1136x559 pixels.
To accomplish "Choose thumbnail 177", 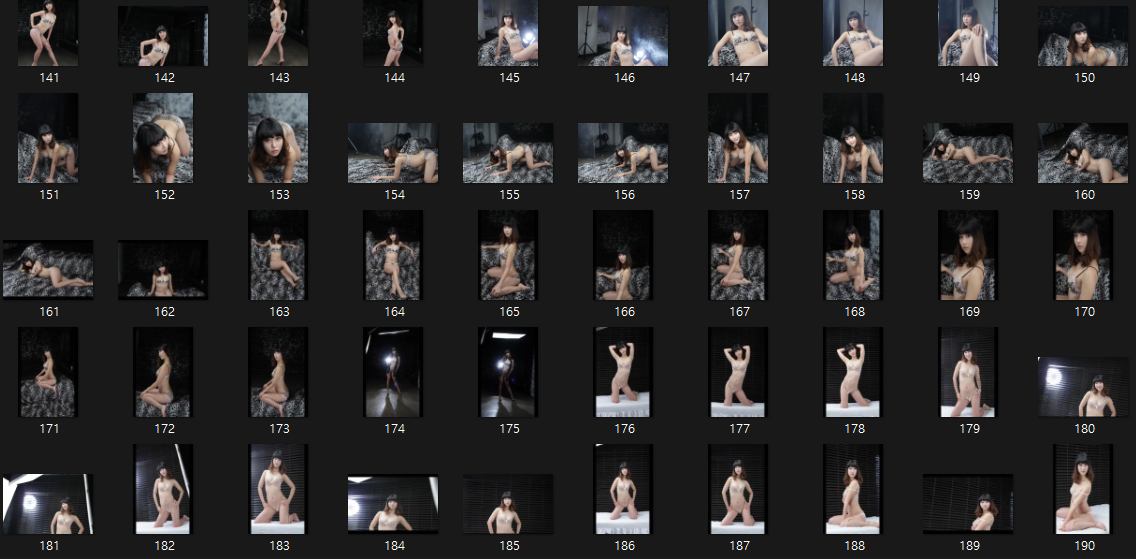I will pyautogui.click(x=738, y=372).
